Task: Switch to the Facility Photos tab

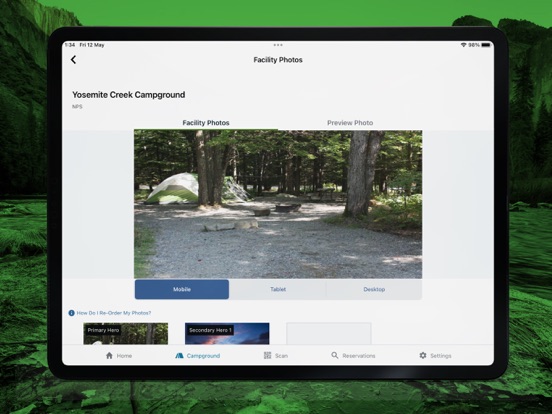Action: [x=206, y=123]
